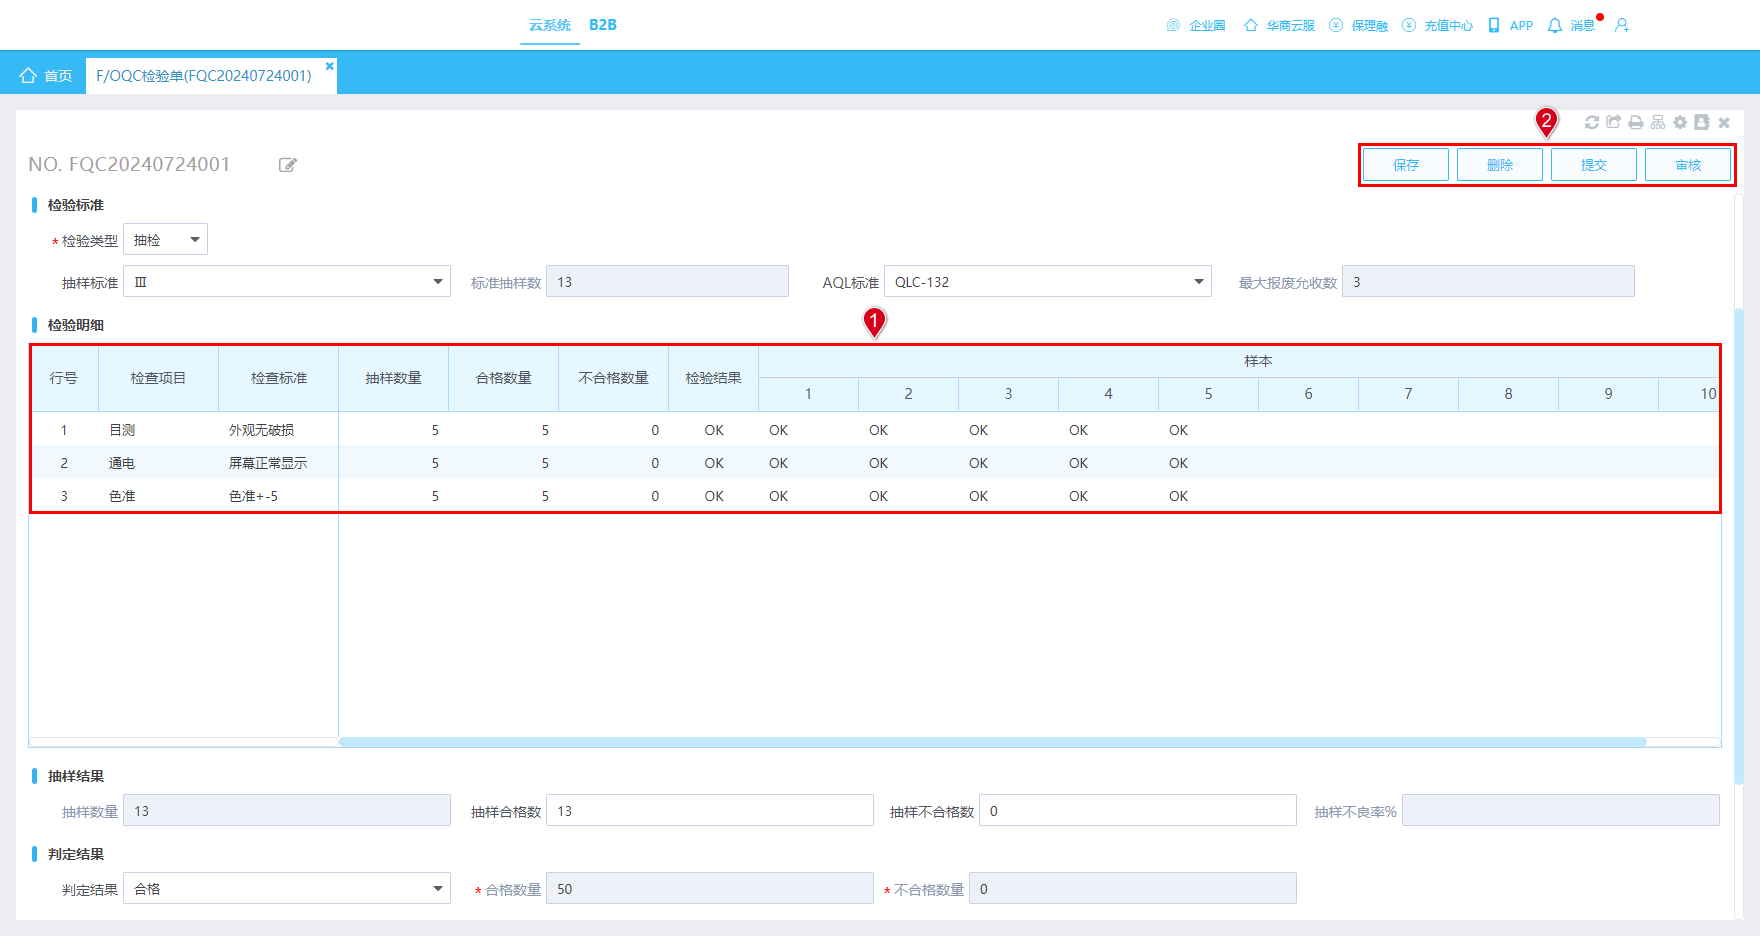Screen dimensions: 1760x936
Task: Edit the document number FQC20240724001
Action: [288, 165]
